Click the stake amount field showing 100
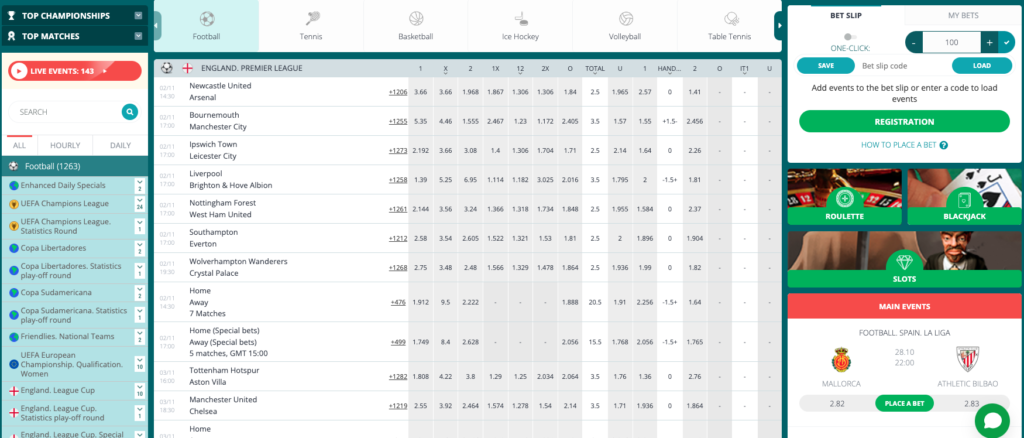The width and height of the screenshot is (1024, 438). pos(952,42)
